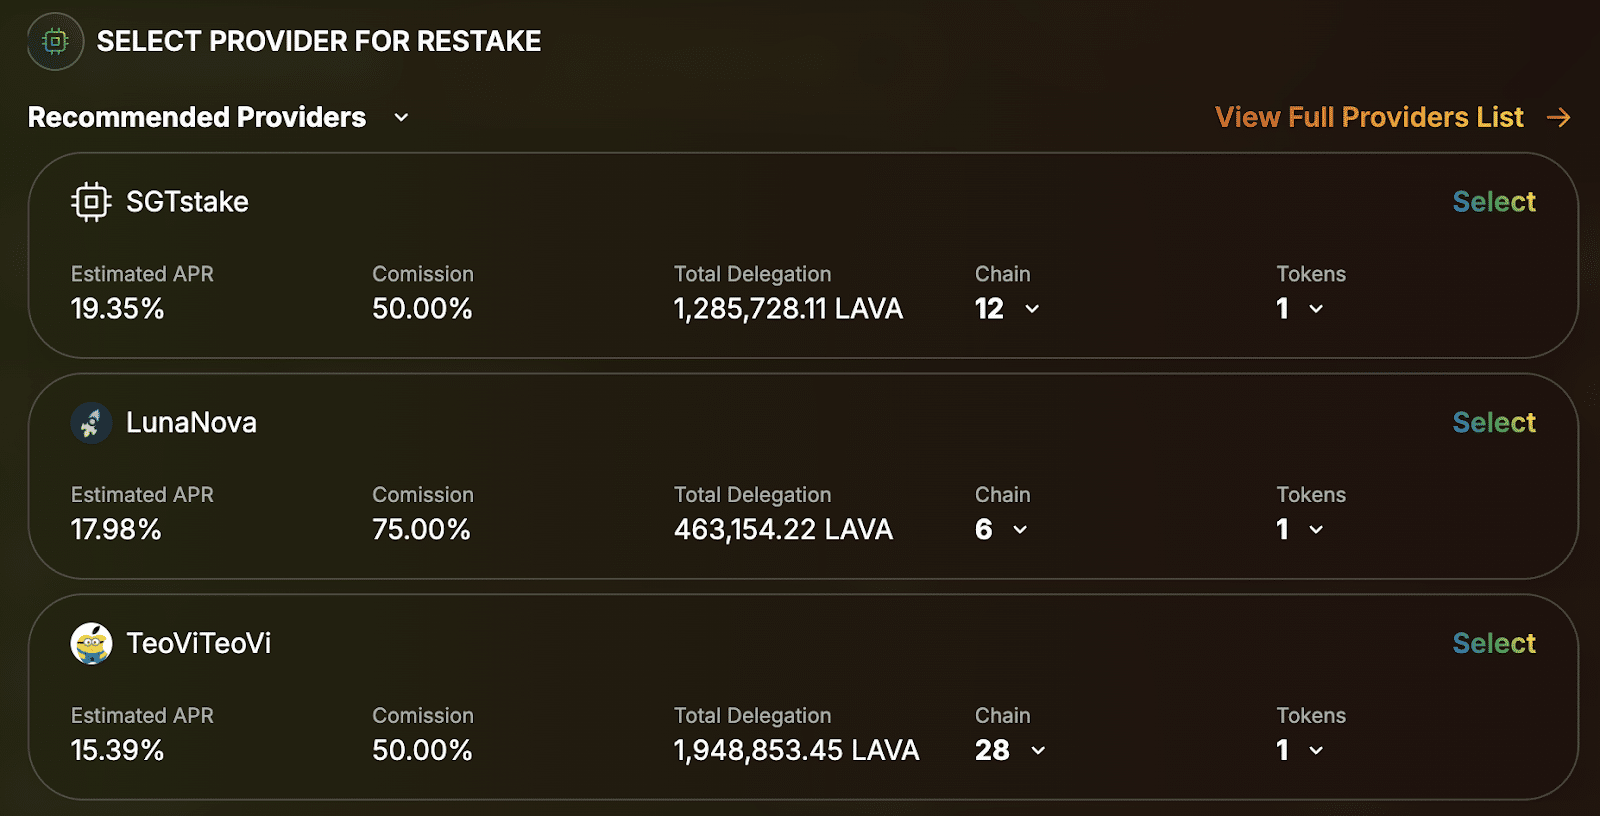
Task: Select the SGTstake provider
Action: [x=1494, y=201]
